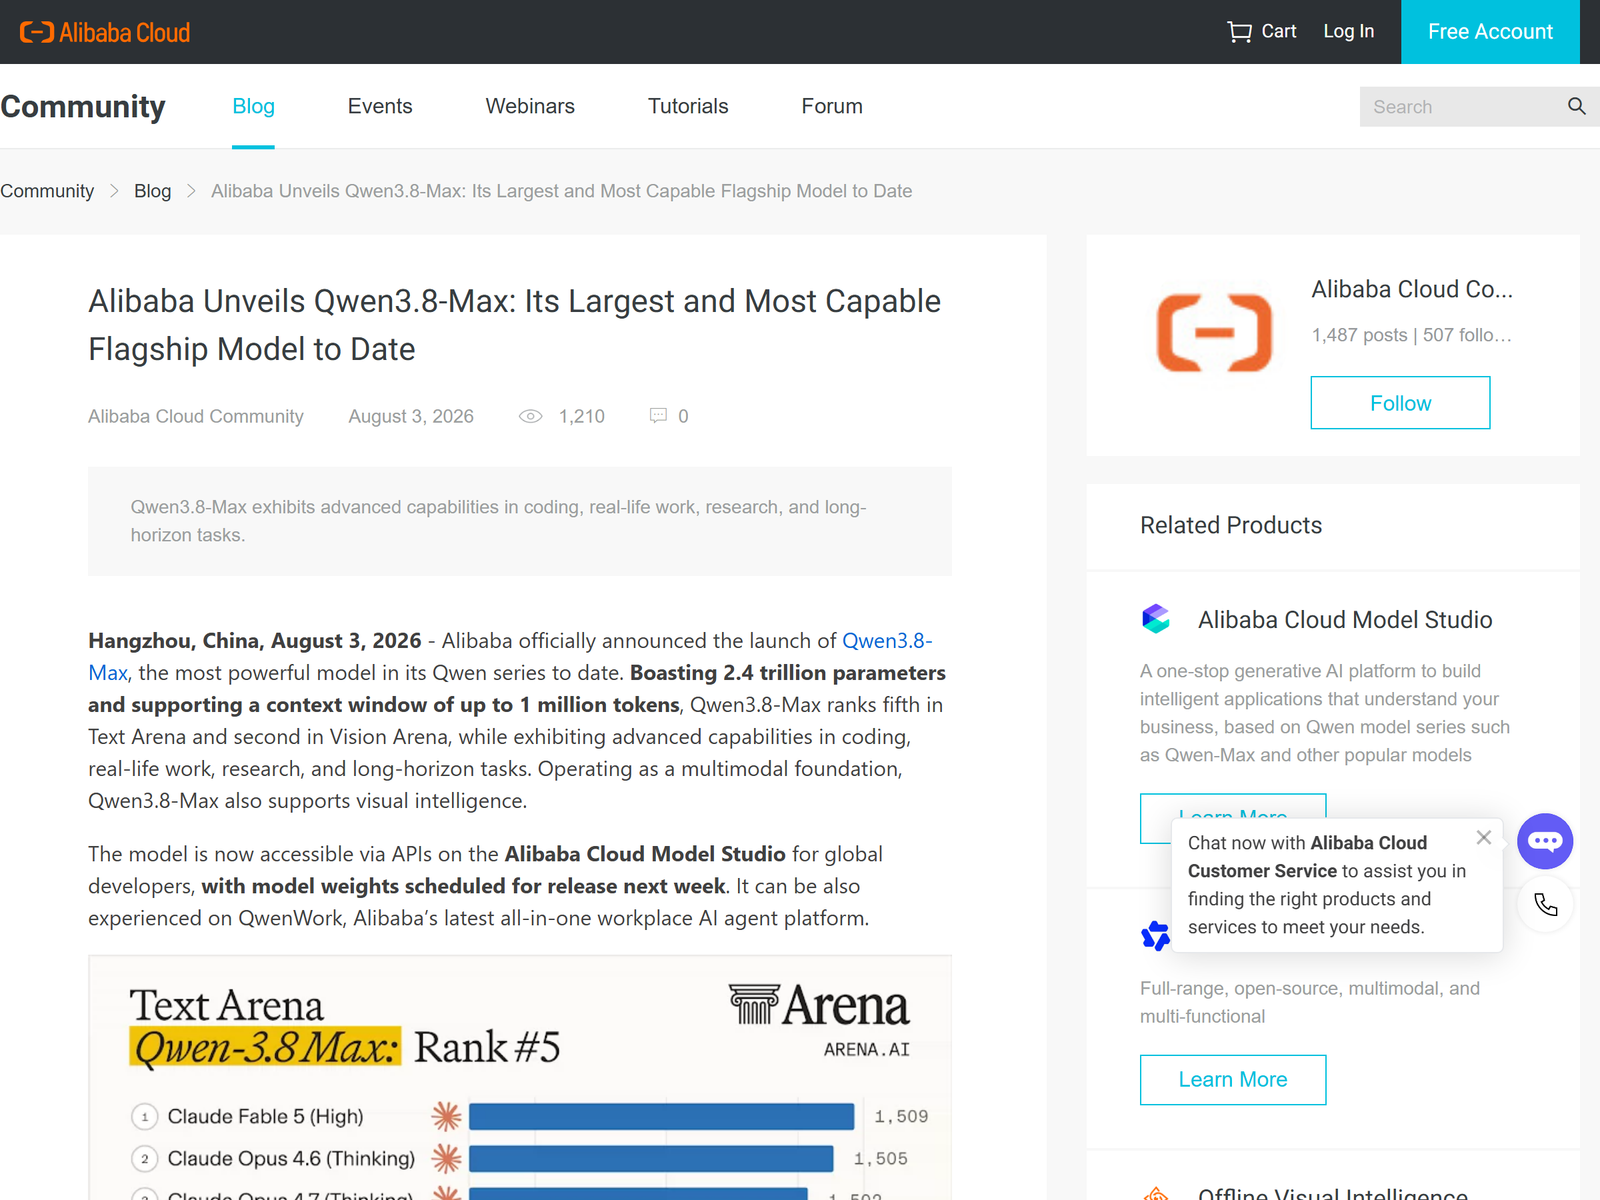This screenshot has height=1200, width=1600.
Task: Click the Claude Fable 5 (High) row
Action: [x=530, y=1116]
